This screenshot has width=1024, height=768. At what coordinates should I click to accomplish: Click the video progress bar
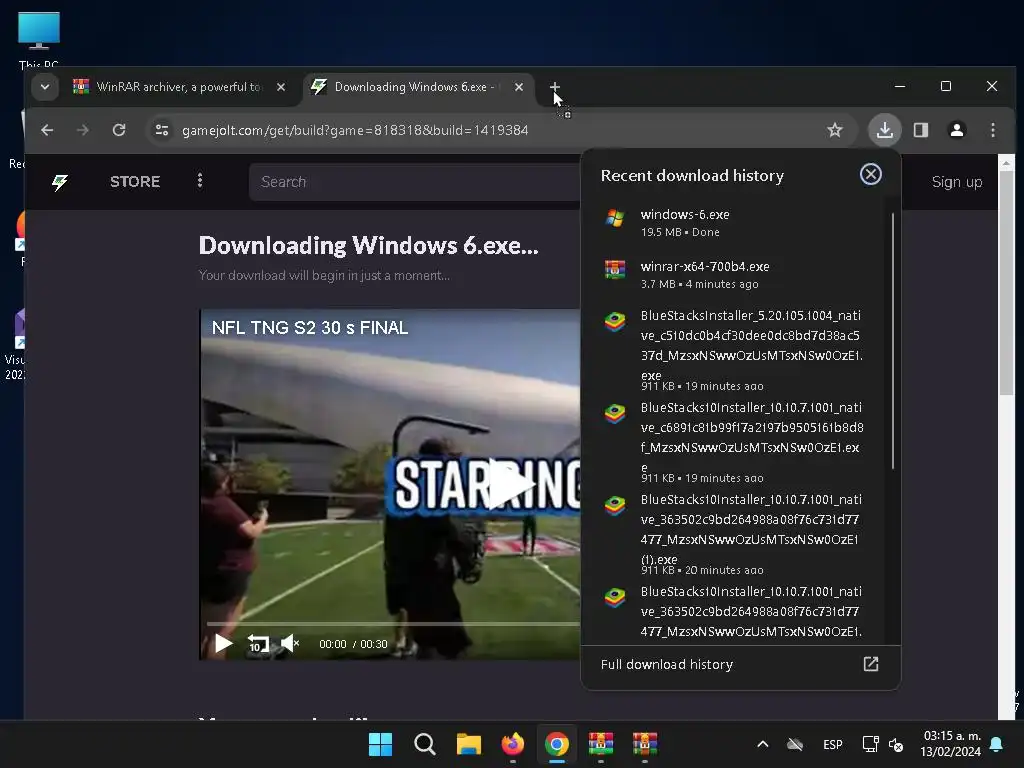[393, 624]
